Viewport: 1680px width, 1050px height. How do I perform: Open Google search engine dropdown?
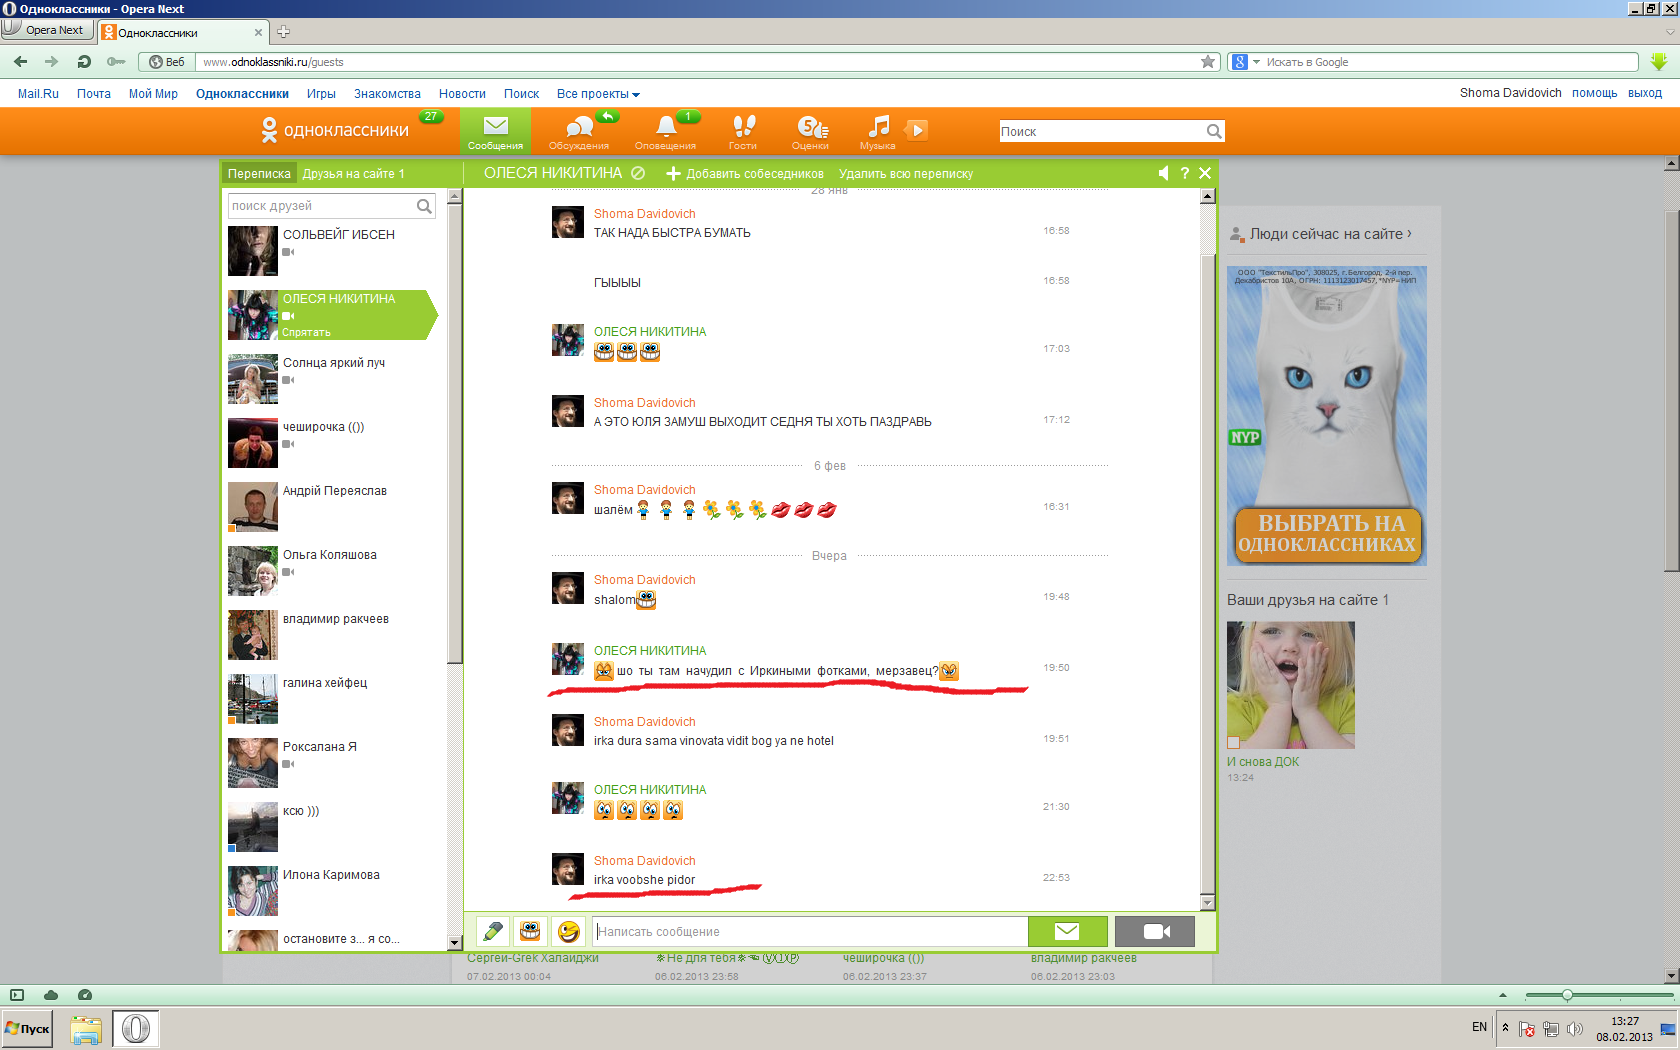1245,62
